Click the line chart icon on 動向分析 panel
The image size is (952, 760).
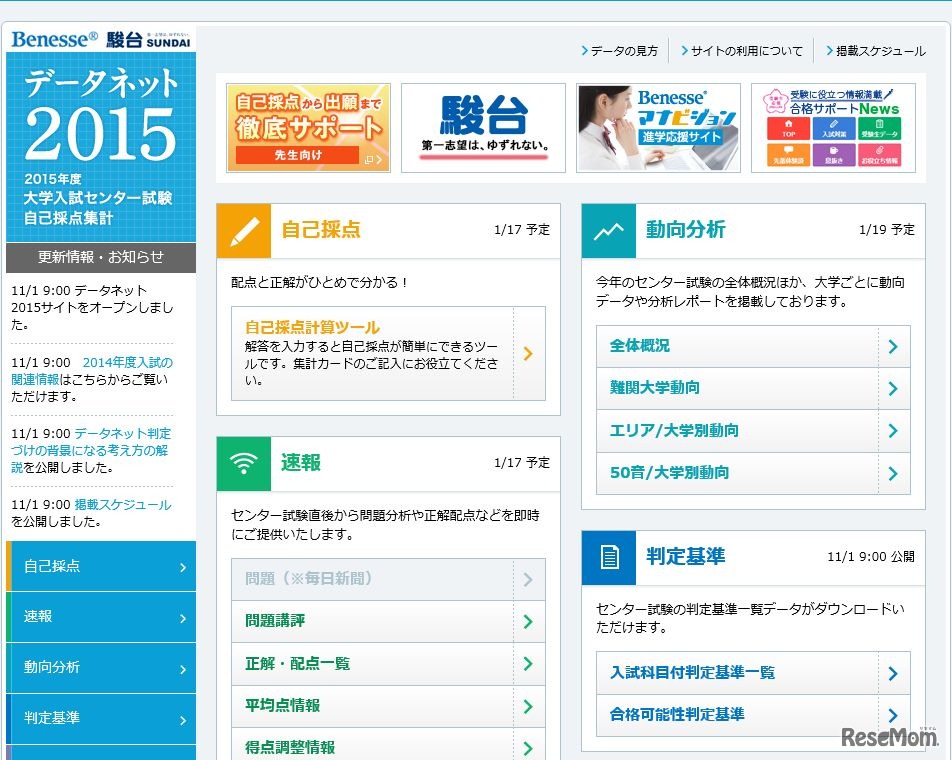pos(610,229)
